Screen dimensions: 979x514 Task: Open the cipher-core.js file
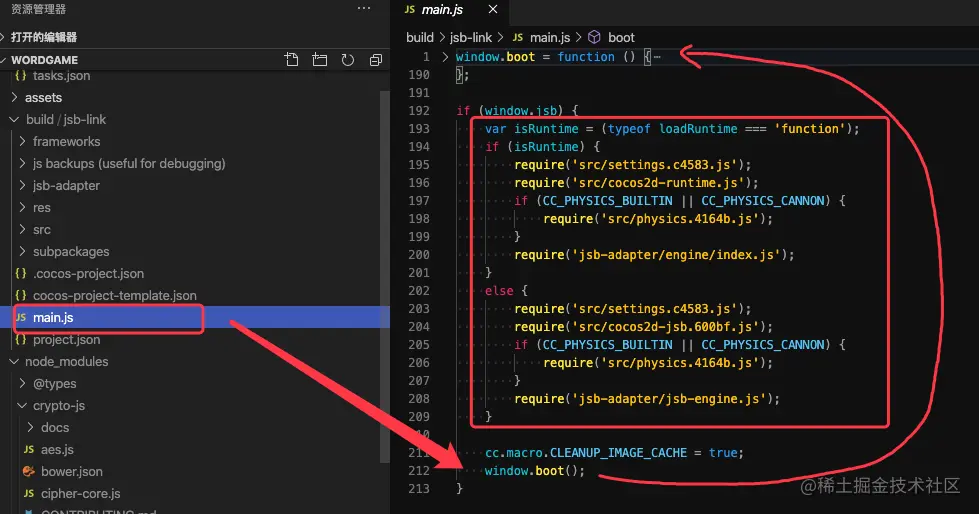coord(81,493)
